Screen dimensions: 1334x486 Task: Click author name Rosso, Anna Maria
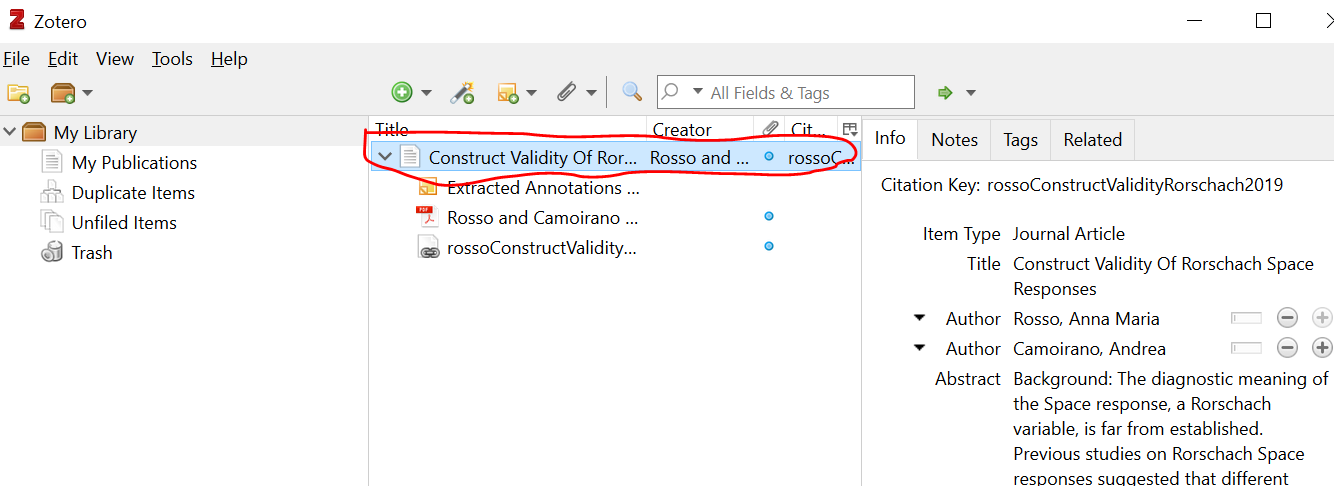pos(1086,319)
